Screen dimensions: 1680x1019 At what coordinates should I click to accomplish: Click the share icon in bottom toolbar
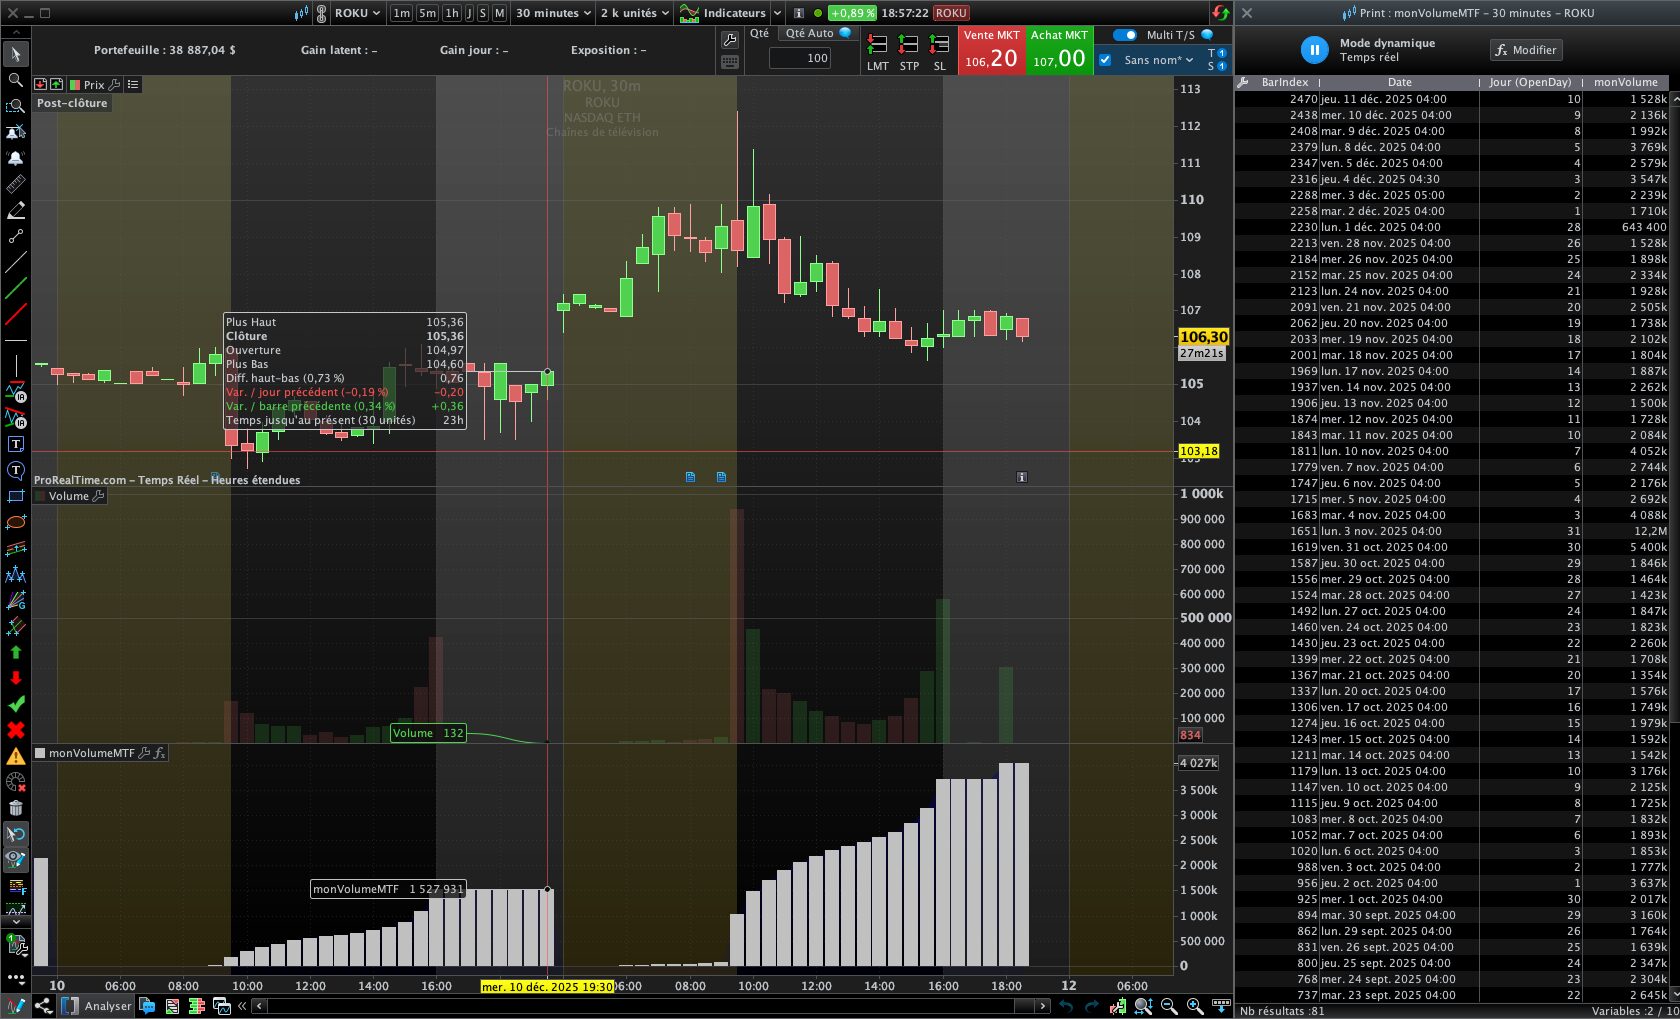[42, 1006]
